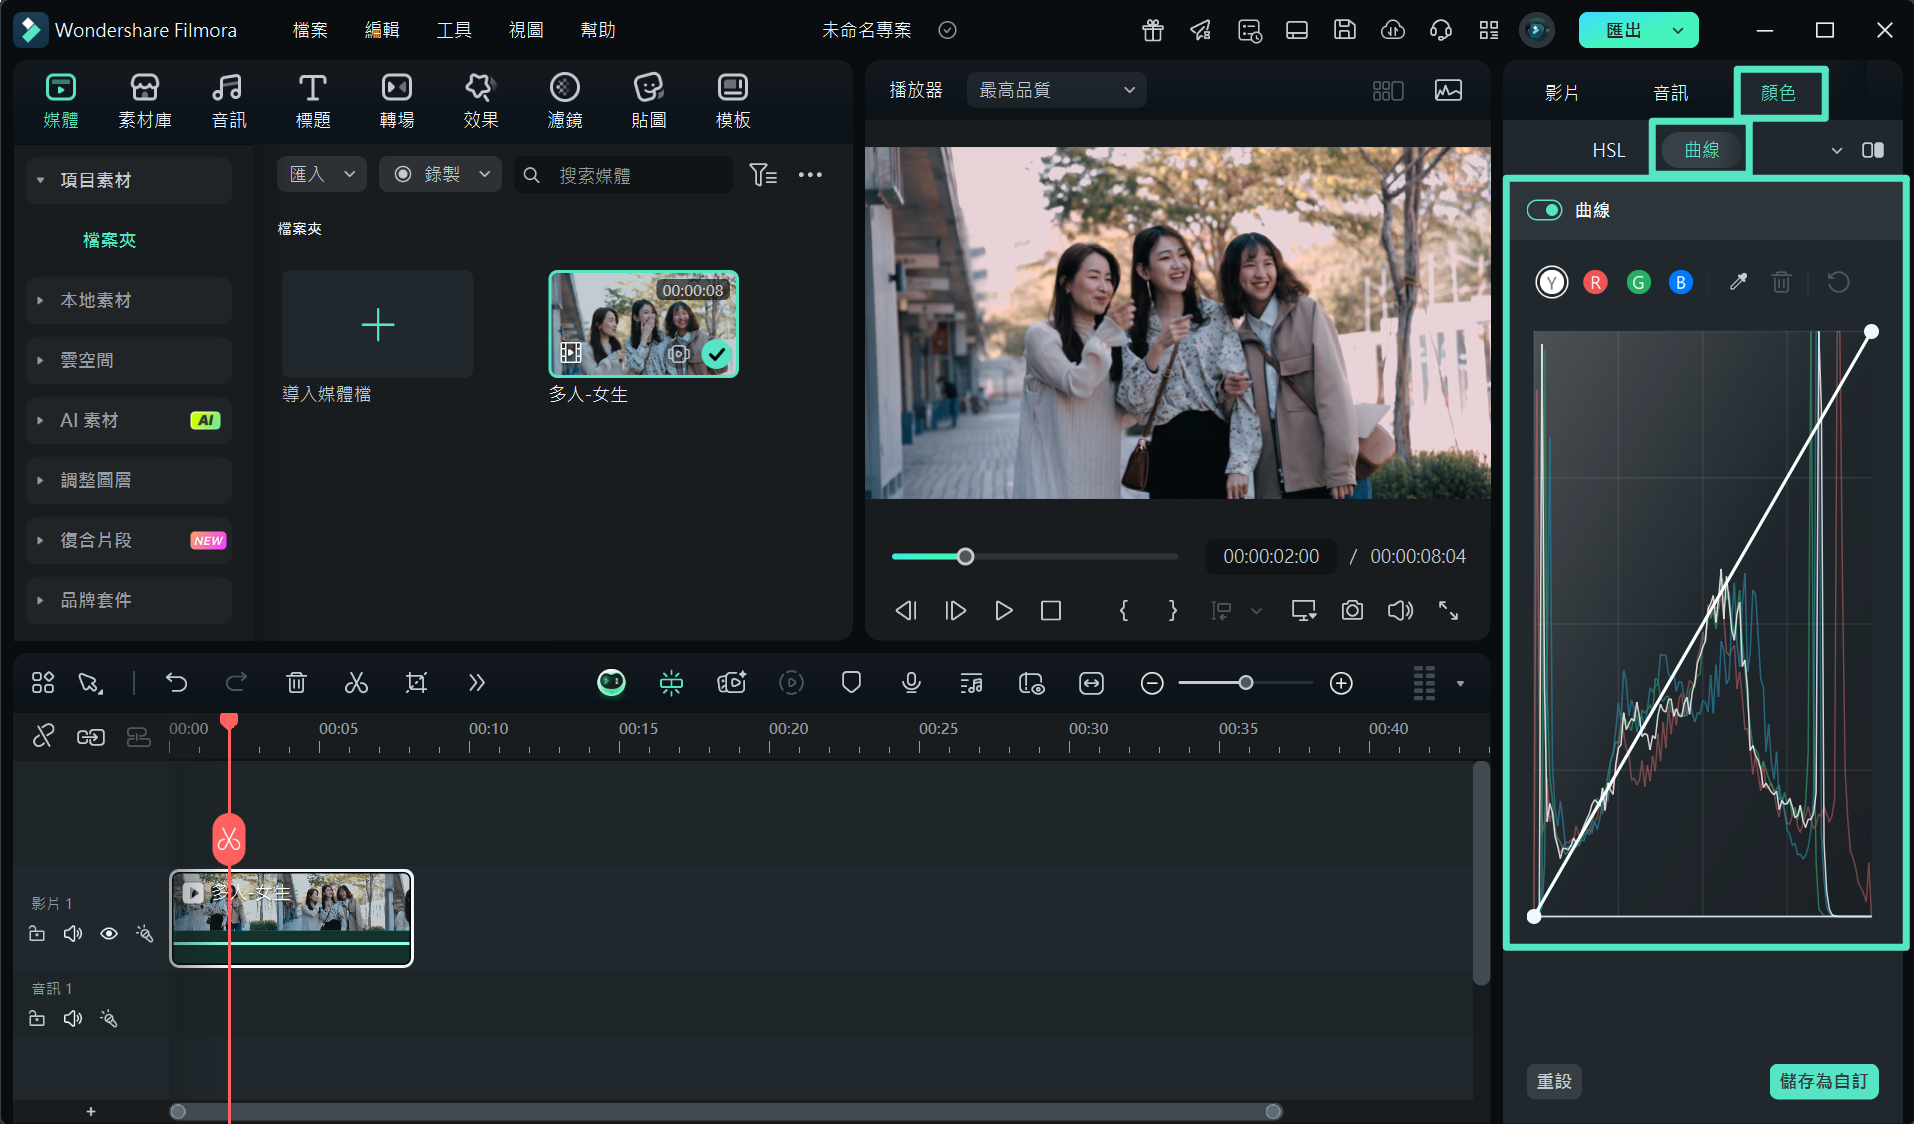Open the 標題 titles icon
1914x1124 pixels.
tap(312, 101)
